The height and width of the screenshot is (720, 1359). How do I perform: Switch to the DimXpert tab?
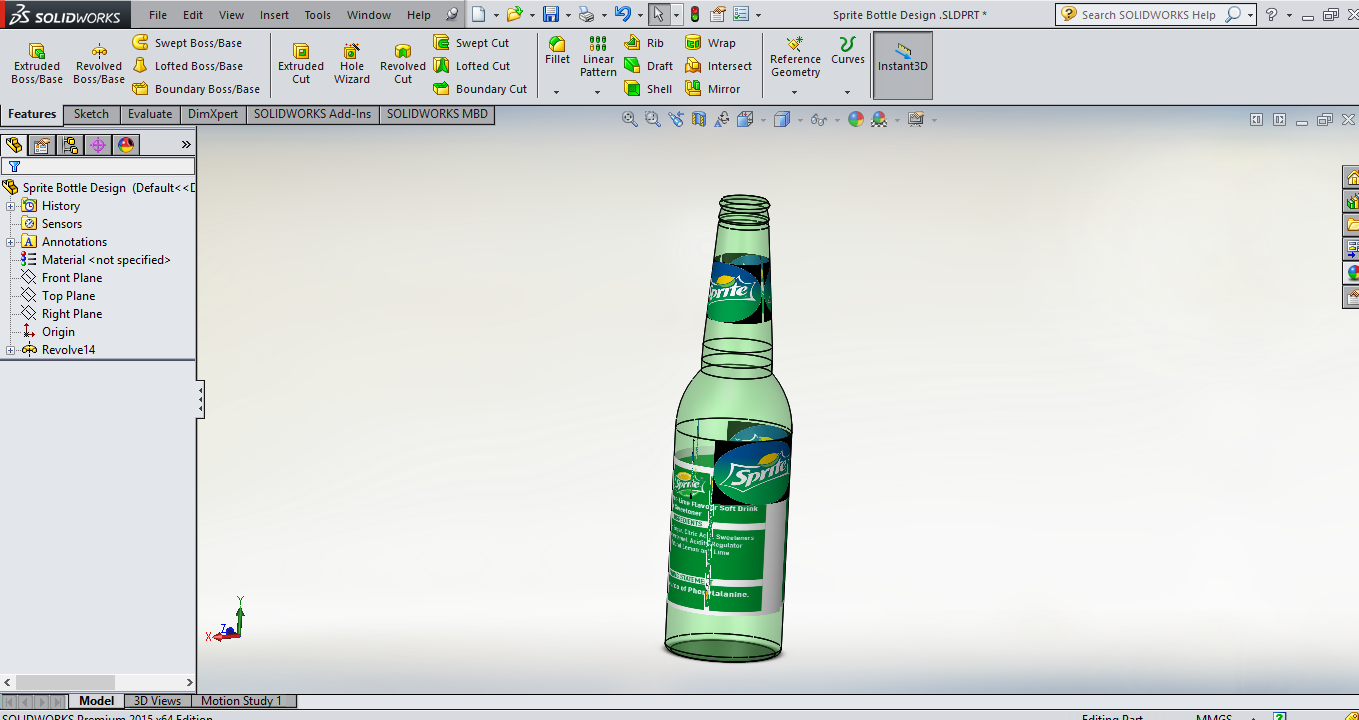[213, 114]
